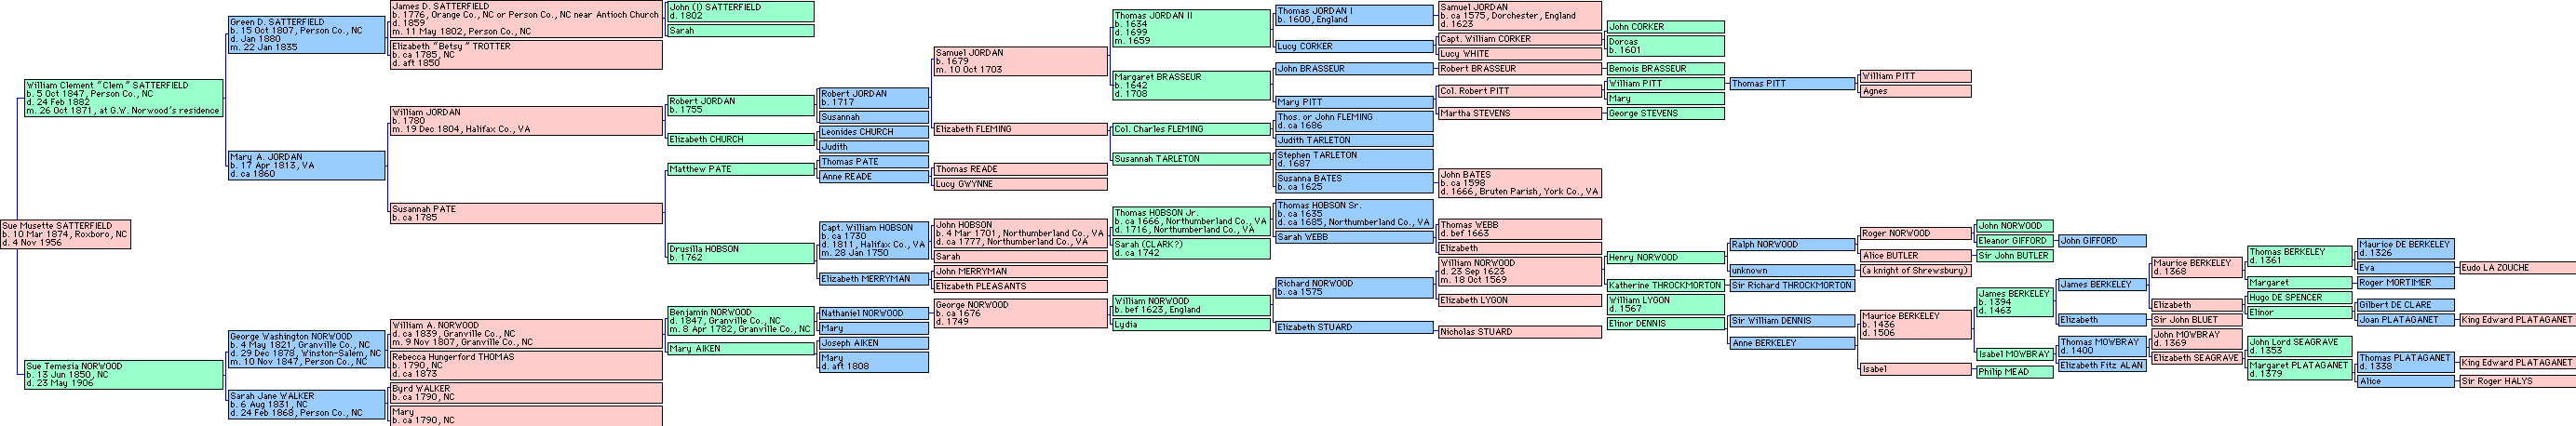This screenshot has width=2576, height=426.
Task: Click the Thomas JORDAN II box
Action: pos(1191,28)
